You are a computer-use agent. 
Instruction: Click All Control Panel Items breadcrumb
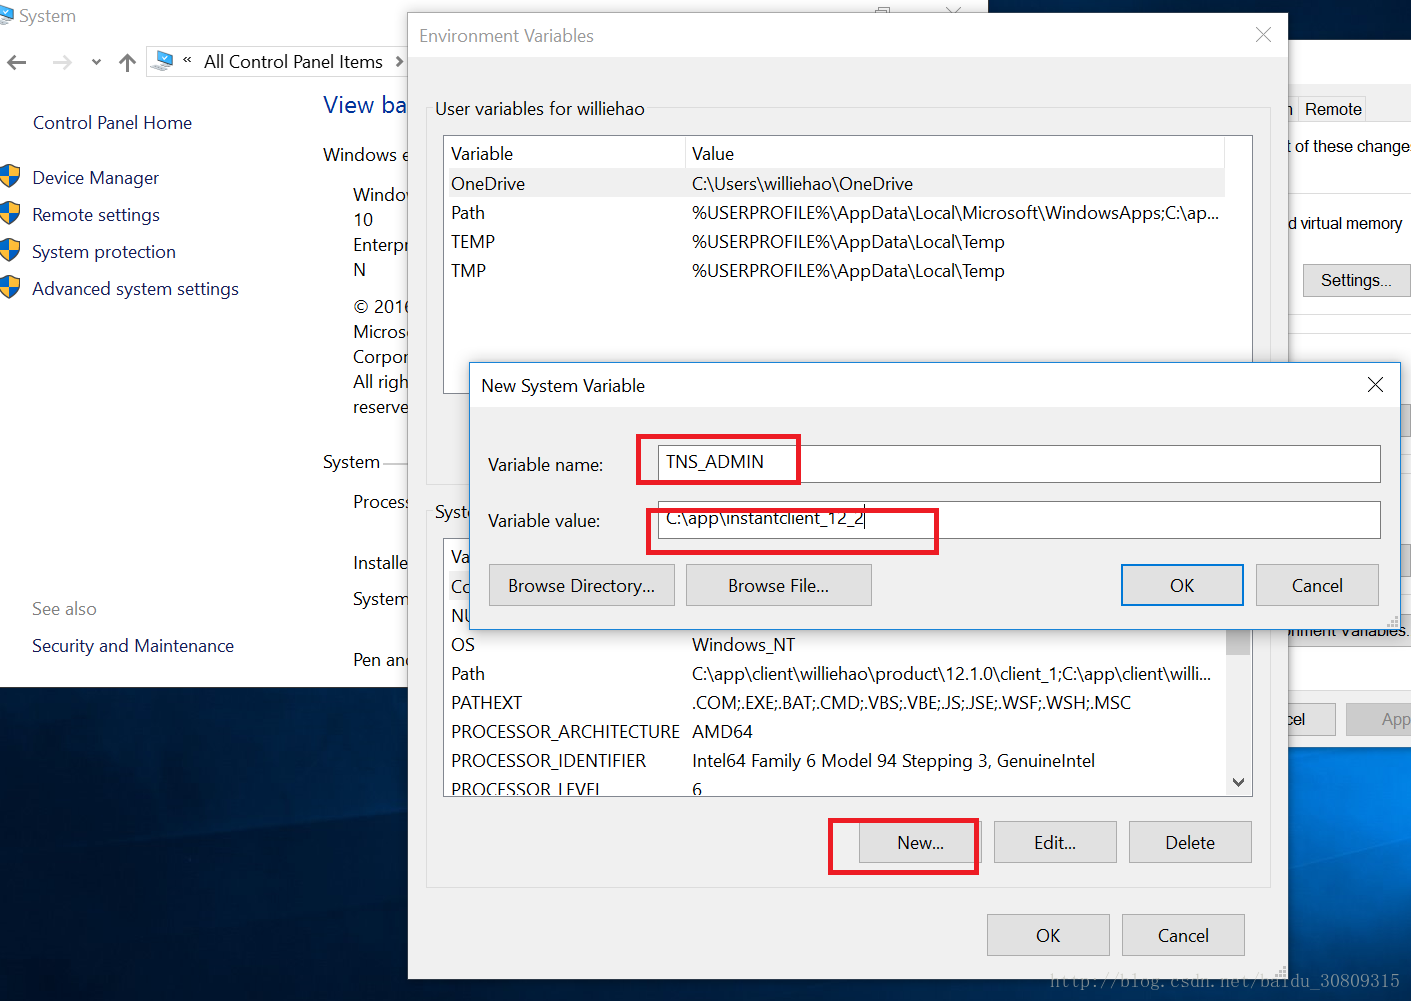293,62
